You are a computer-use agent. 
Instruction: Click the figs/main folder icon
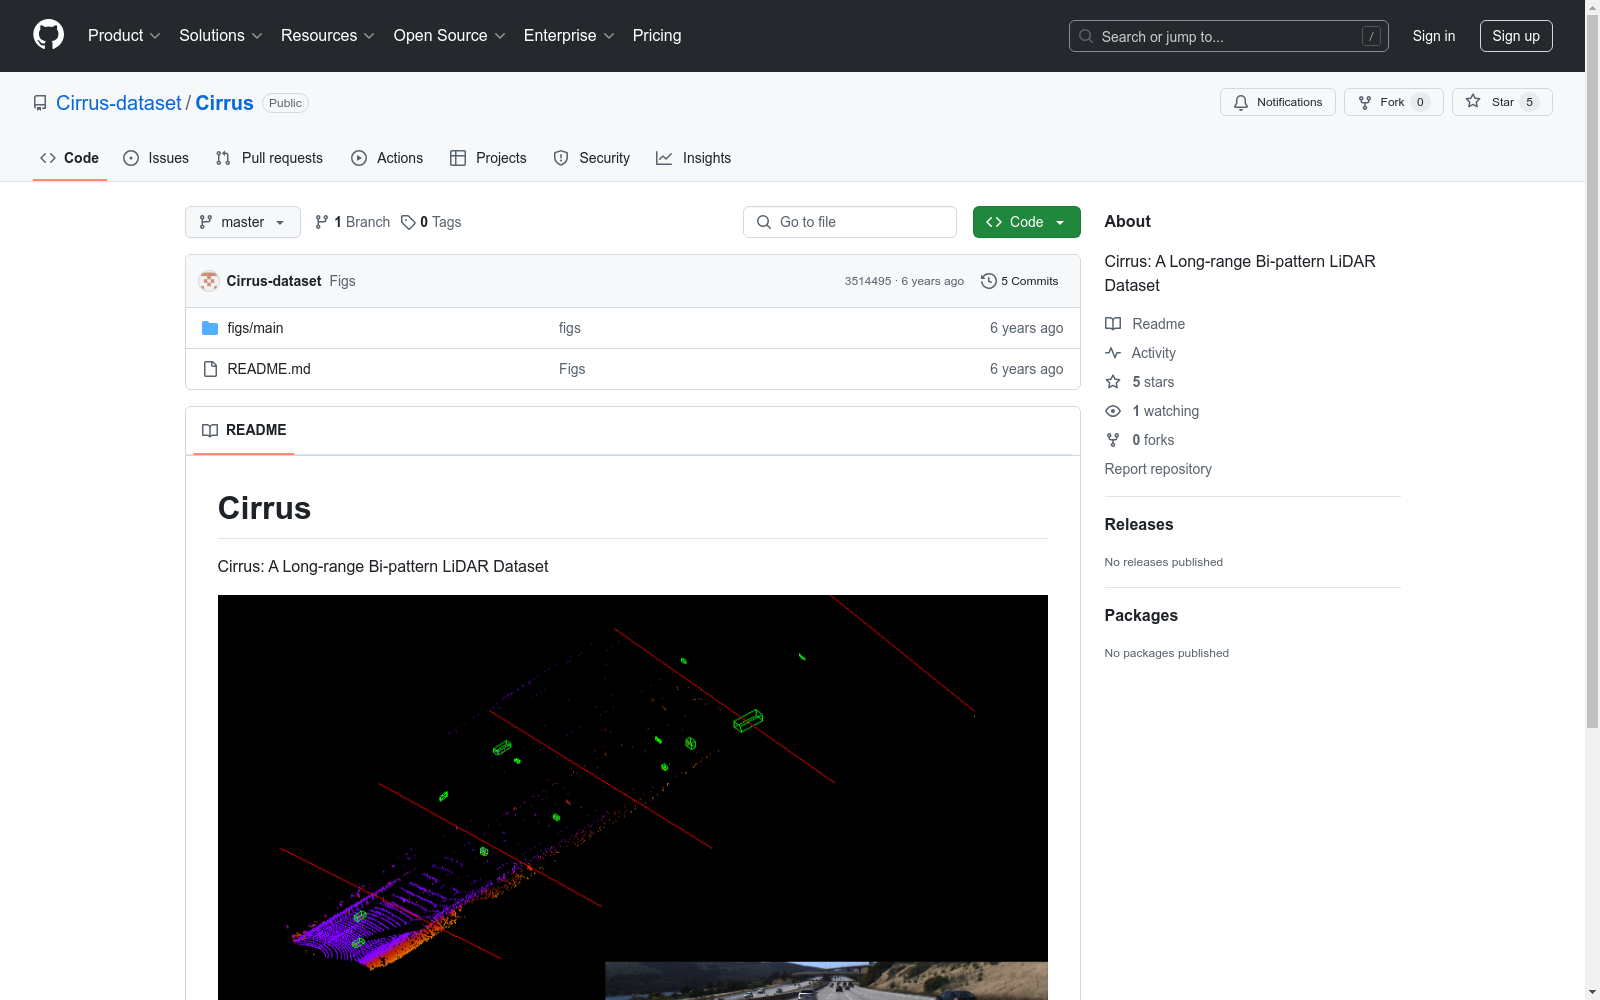210,328
